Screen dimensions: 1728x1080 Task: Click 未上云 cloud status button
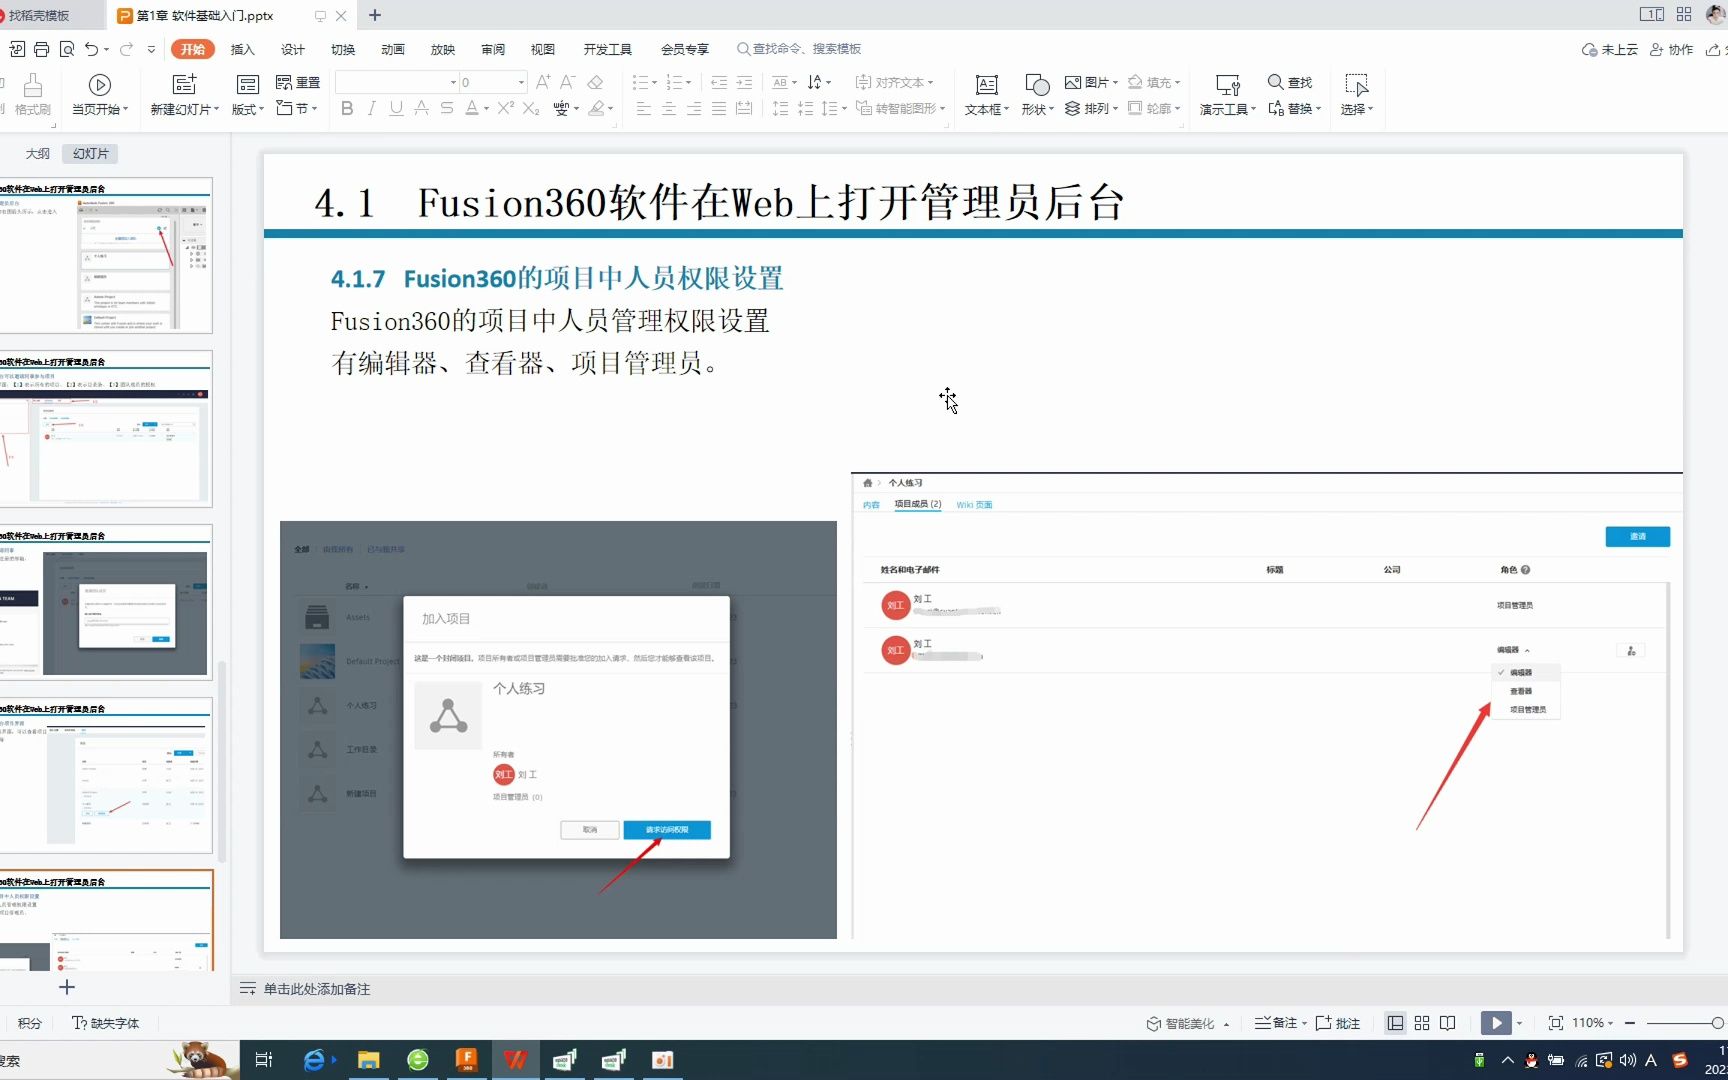pyautogui.click(x=1610, y=49)
